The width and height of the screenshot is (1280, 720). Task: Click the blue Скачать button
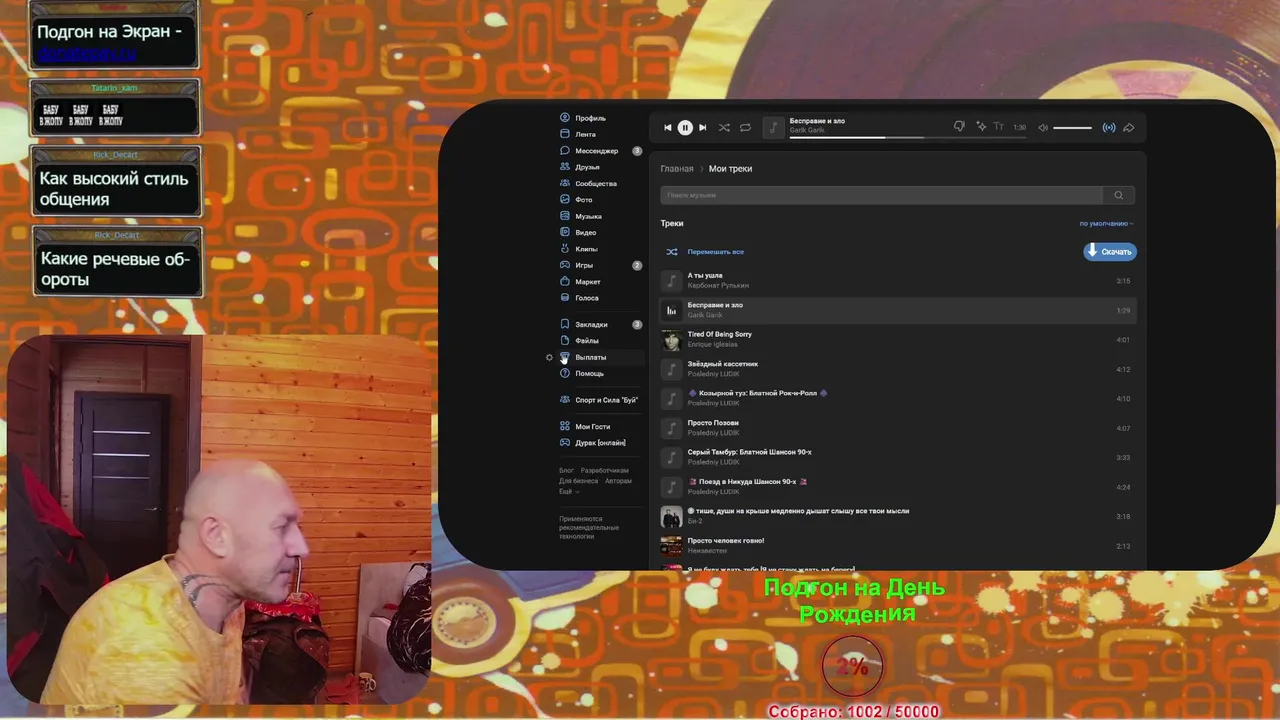[1110, 252]
